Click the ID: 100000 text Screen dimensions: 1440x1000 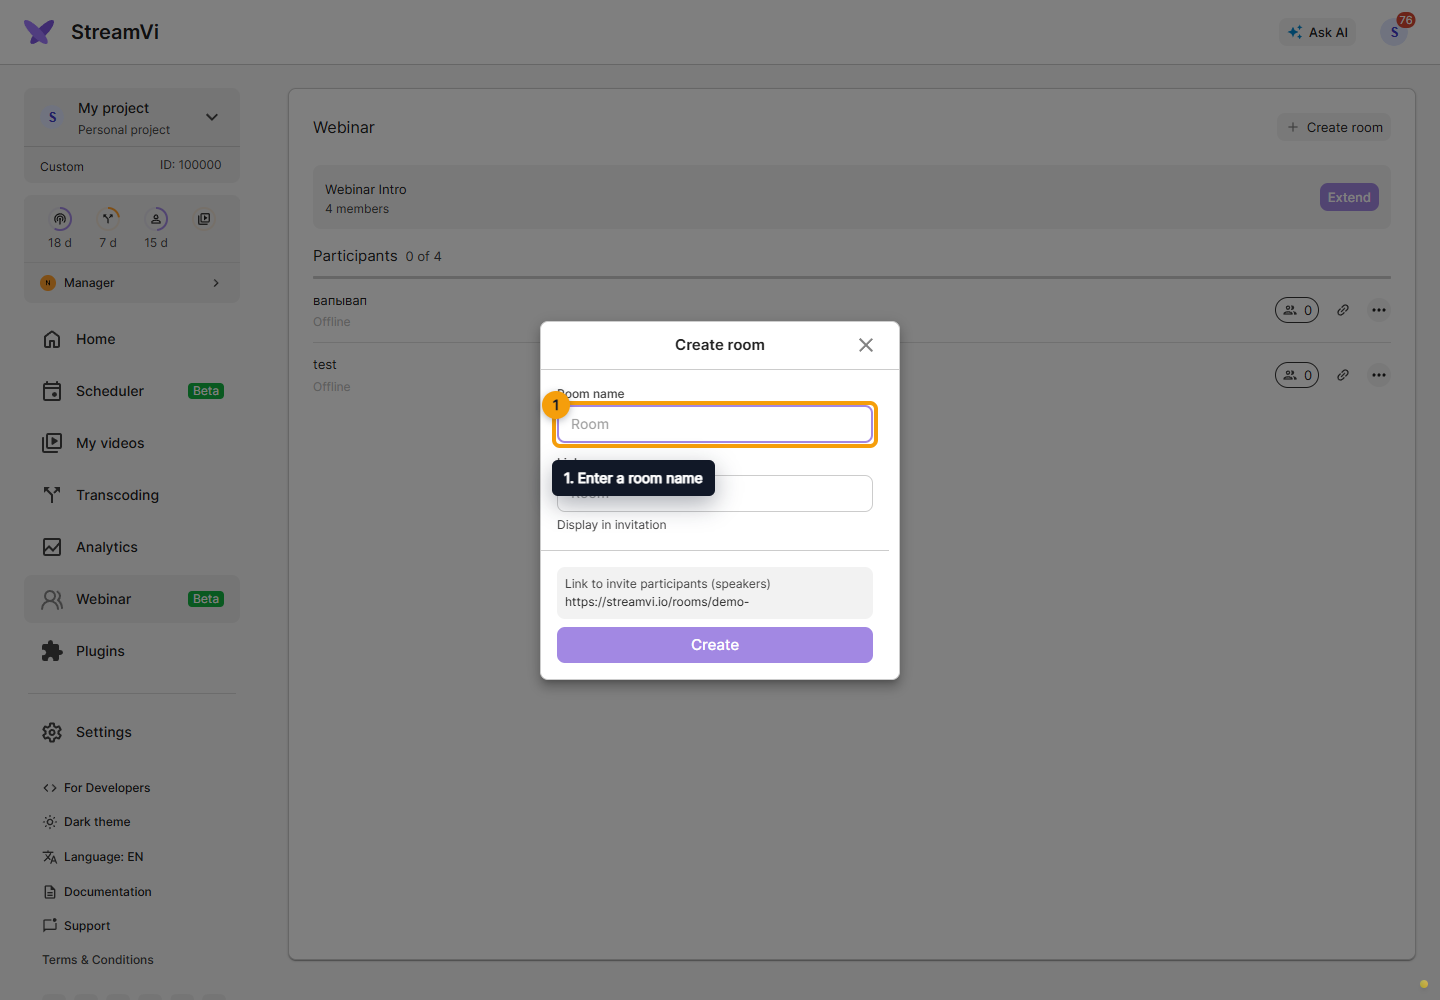coord(191,165)
